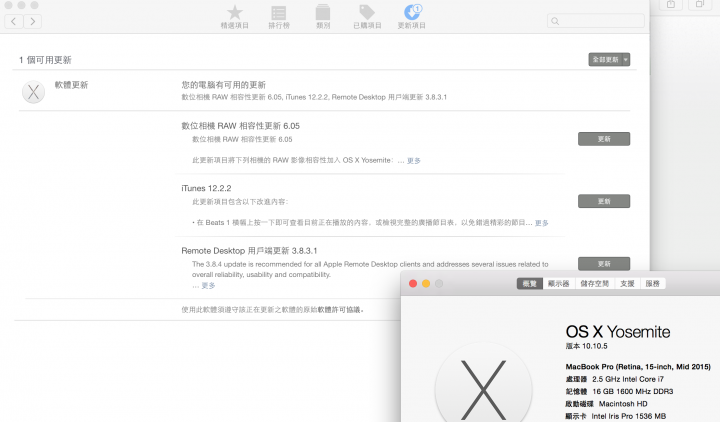Update Remote Desktop client 3.8.3.1
This screenshot has height=422, width=720.
(x=604, y=264)
